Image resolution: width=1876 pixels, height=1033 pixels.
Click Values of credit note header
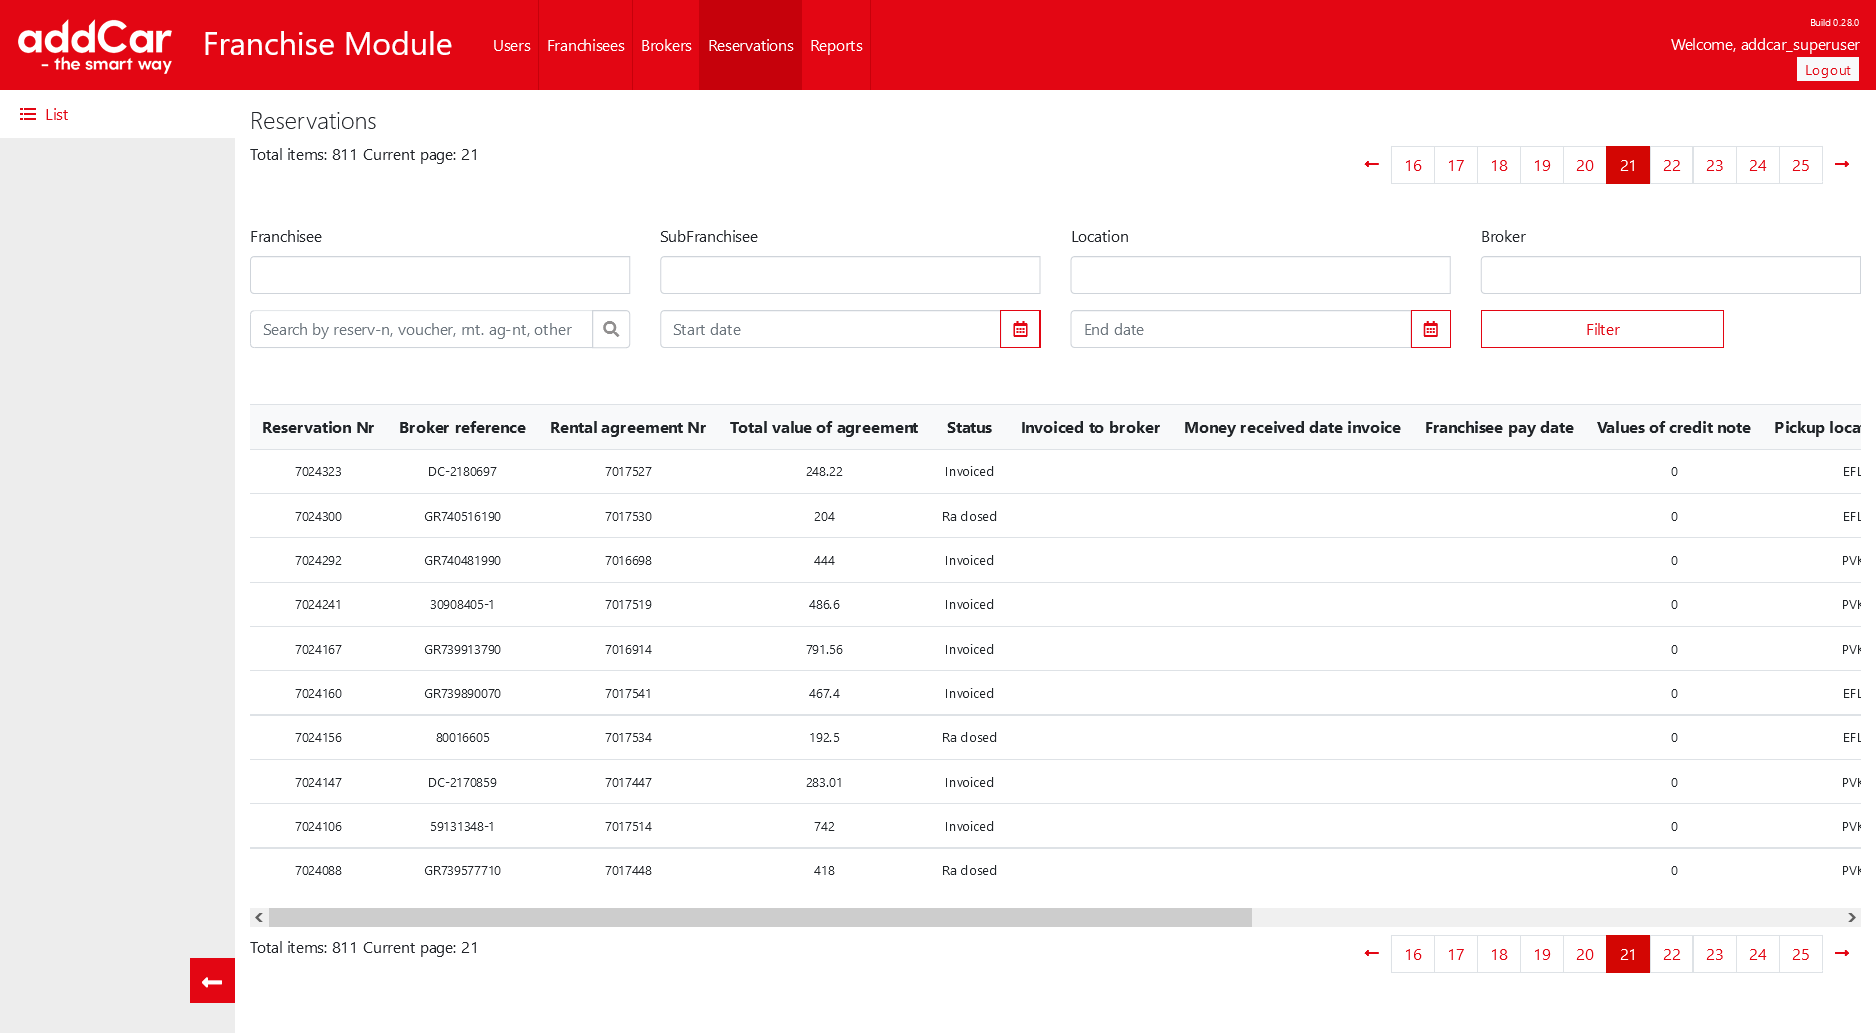click(x=1674, y=427)
